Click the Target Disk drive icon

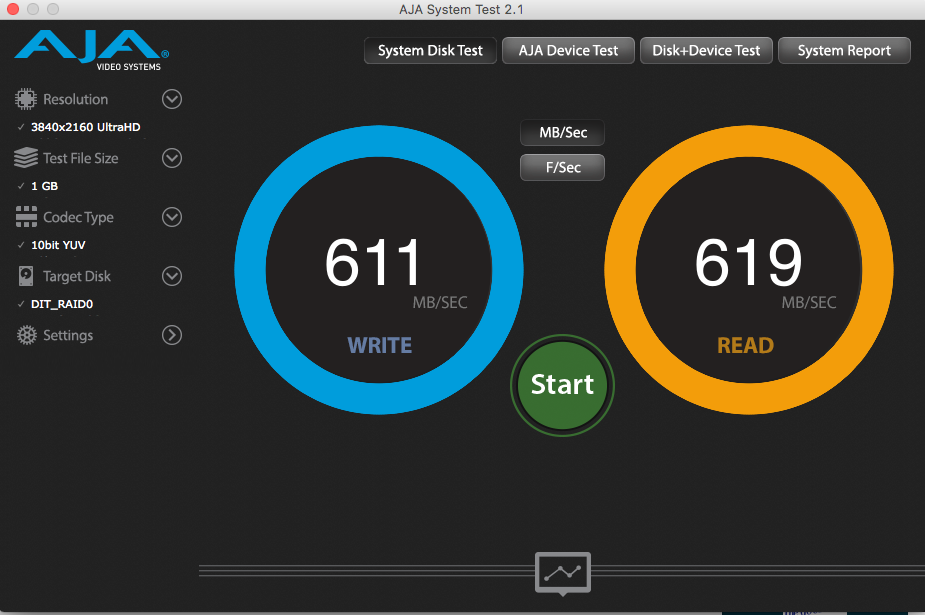point(24,276)
